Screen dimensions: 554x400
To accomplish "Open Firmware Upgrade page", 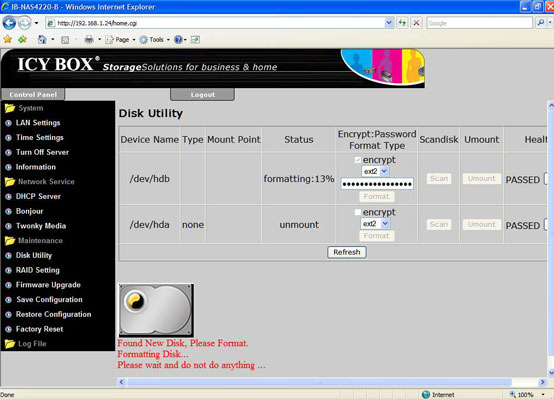I will pos(48,285).
